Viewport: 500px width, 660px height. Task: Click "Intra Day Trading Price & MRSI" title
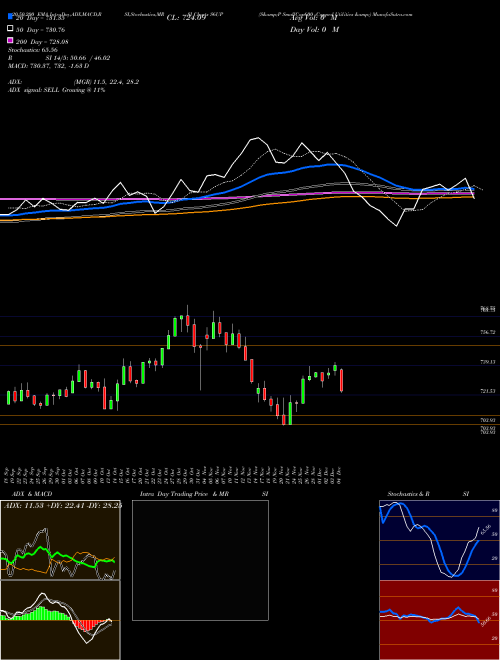tap(204, 494)
